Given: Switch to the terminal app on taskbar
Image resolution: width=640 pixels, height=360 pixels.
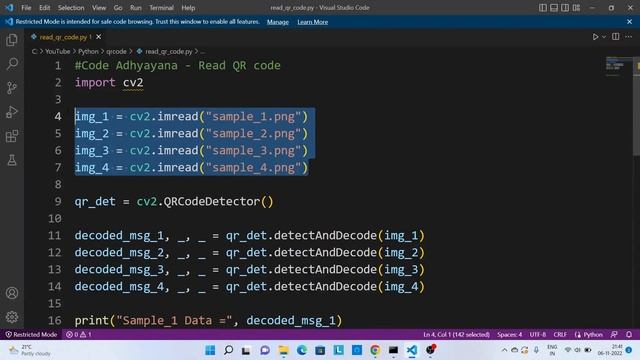Looking at the screenshot, I should click(x=393, y=350).
